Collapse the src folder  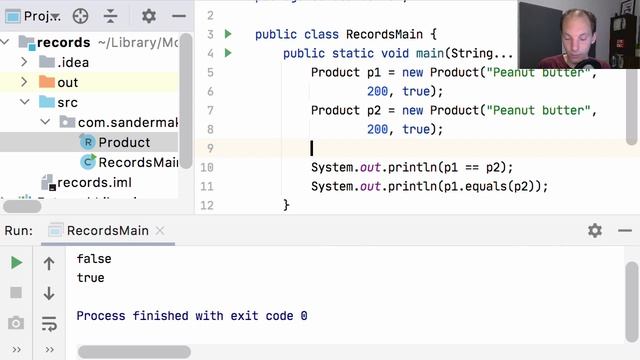pos(25,102)
